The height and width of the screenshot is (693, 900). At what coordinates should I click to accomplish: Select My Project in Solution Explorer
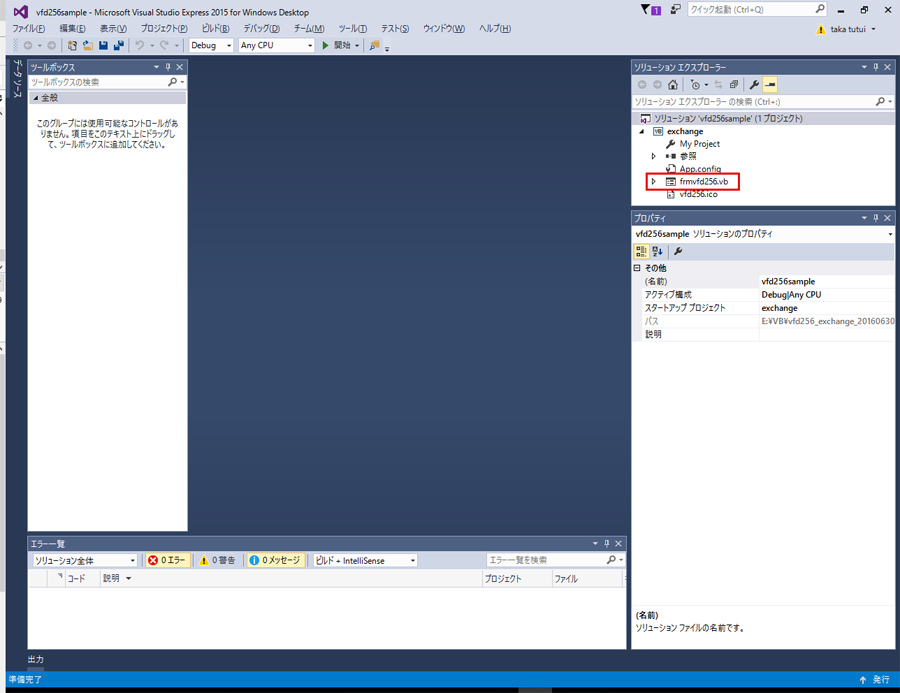(x=700, y=144)
